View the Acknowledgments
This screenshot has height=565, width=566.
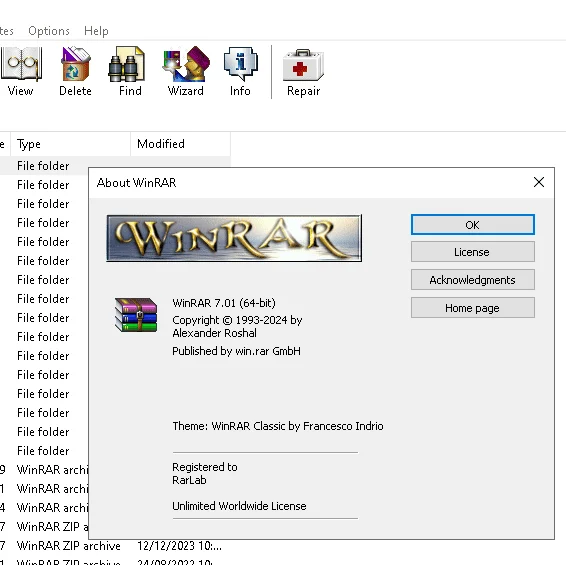[473, 280]
